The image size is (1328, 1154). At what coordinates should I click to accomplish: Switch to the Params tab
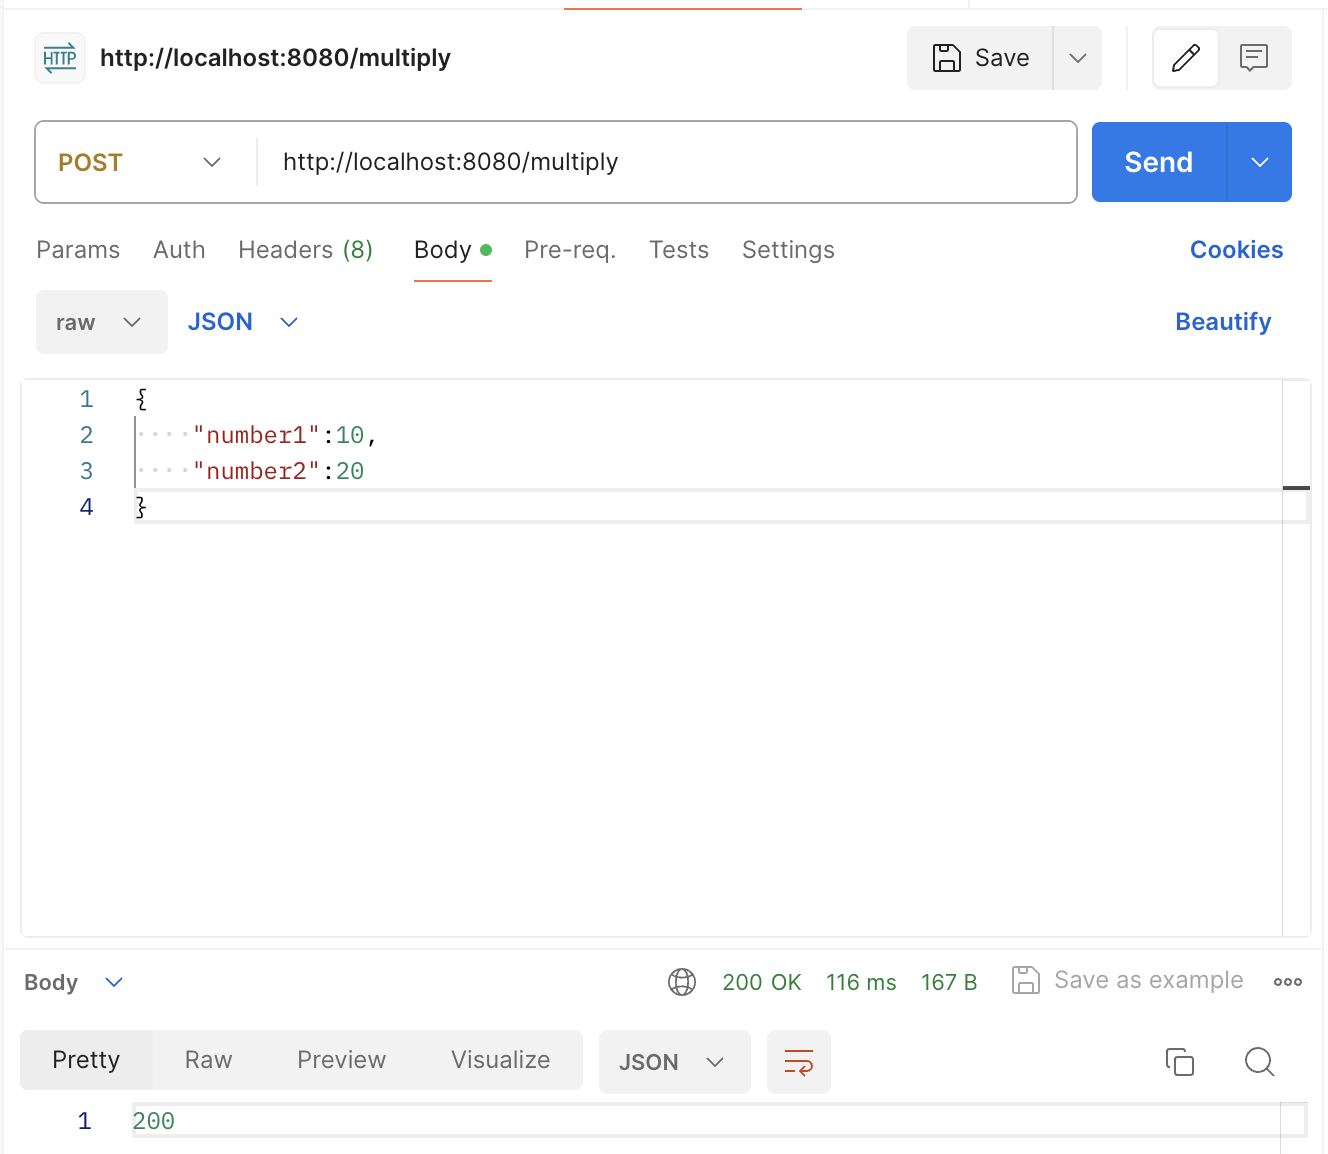click(x=78, y=250)
